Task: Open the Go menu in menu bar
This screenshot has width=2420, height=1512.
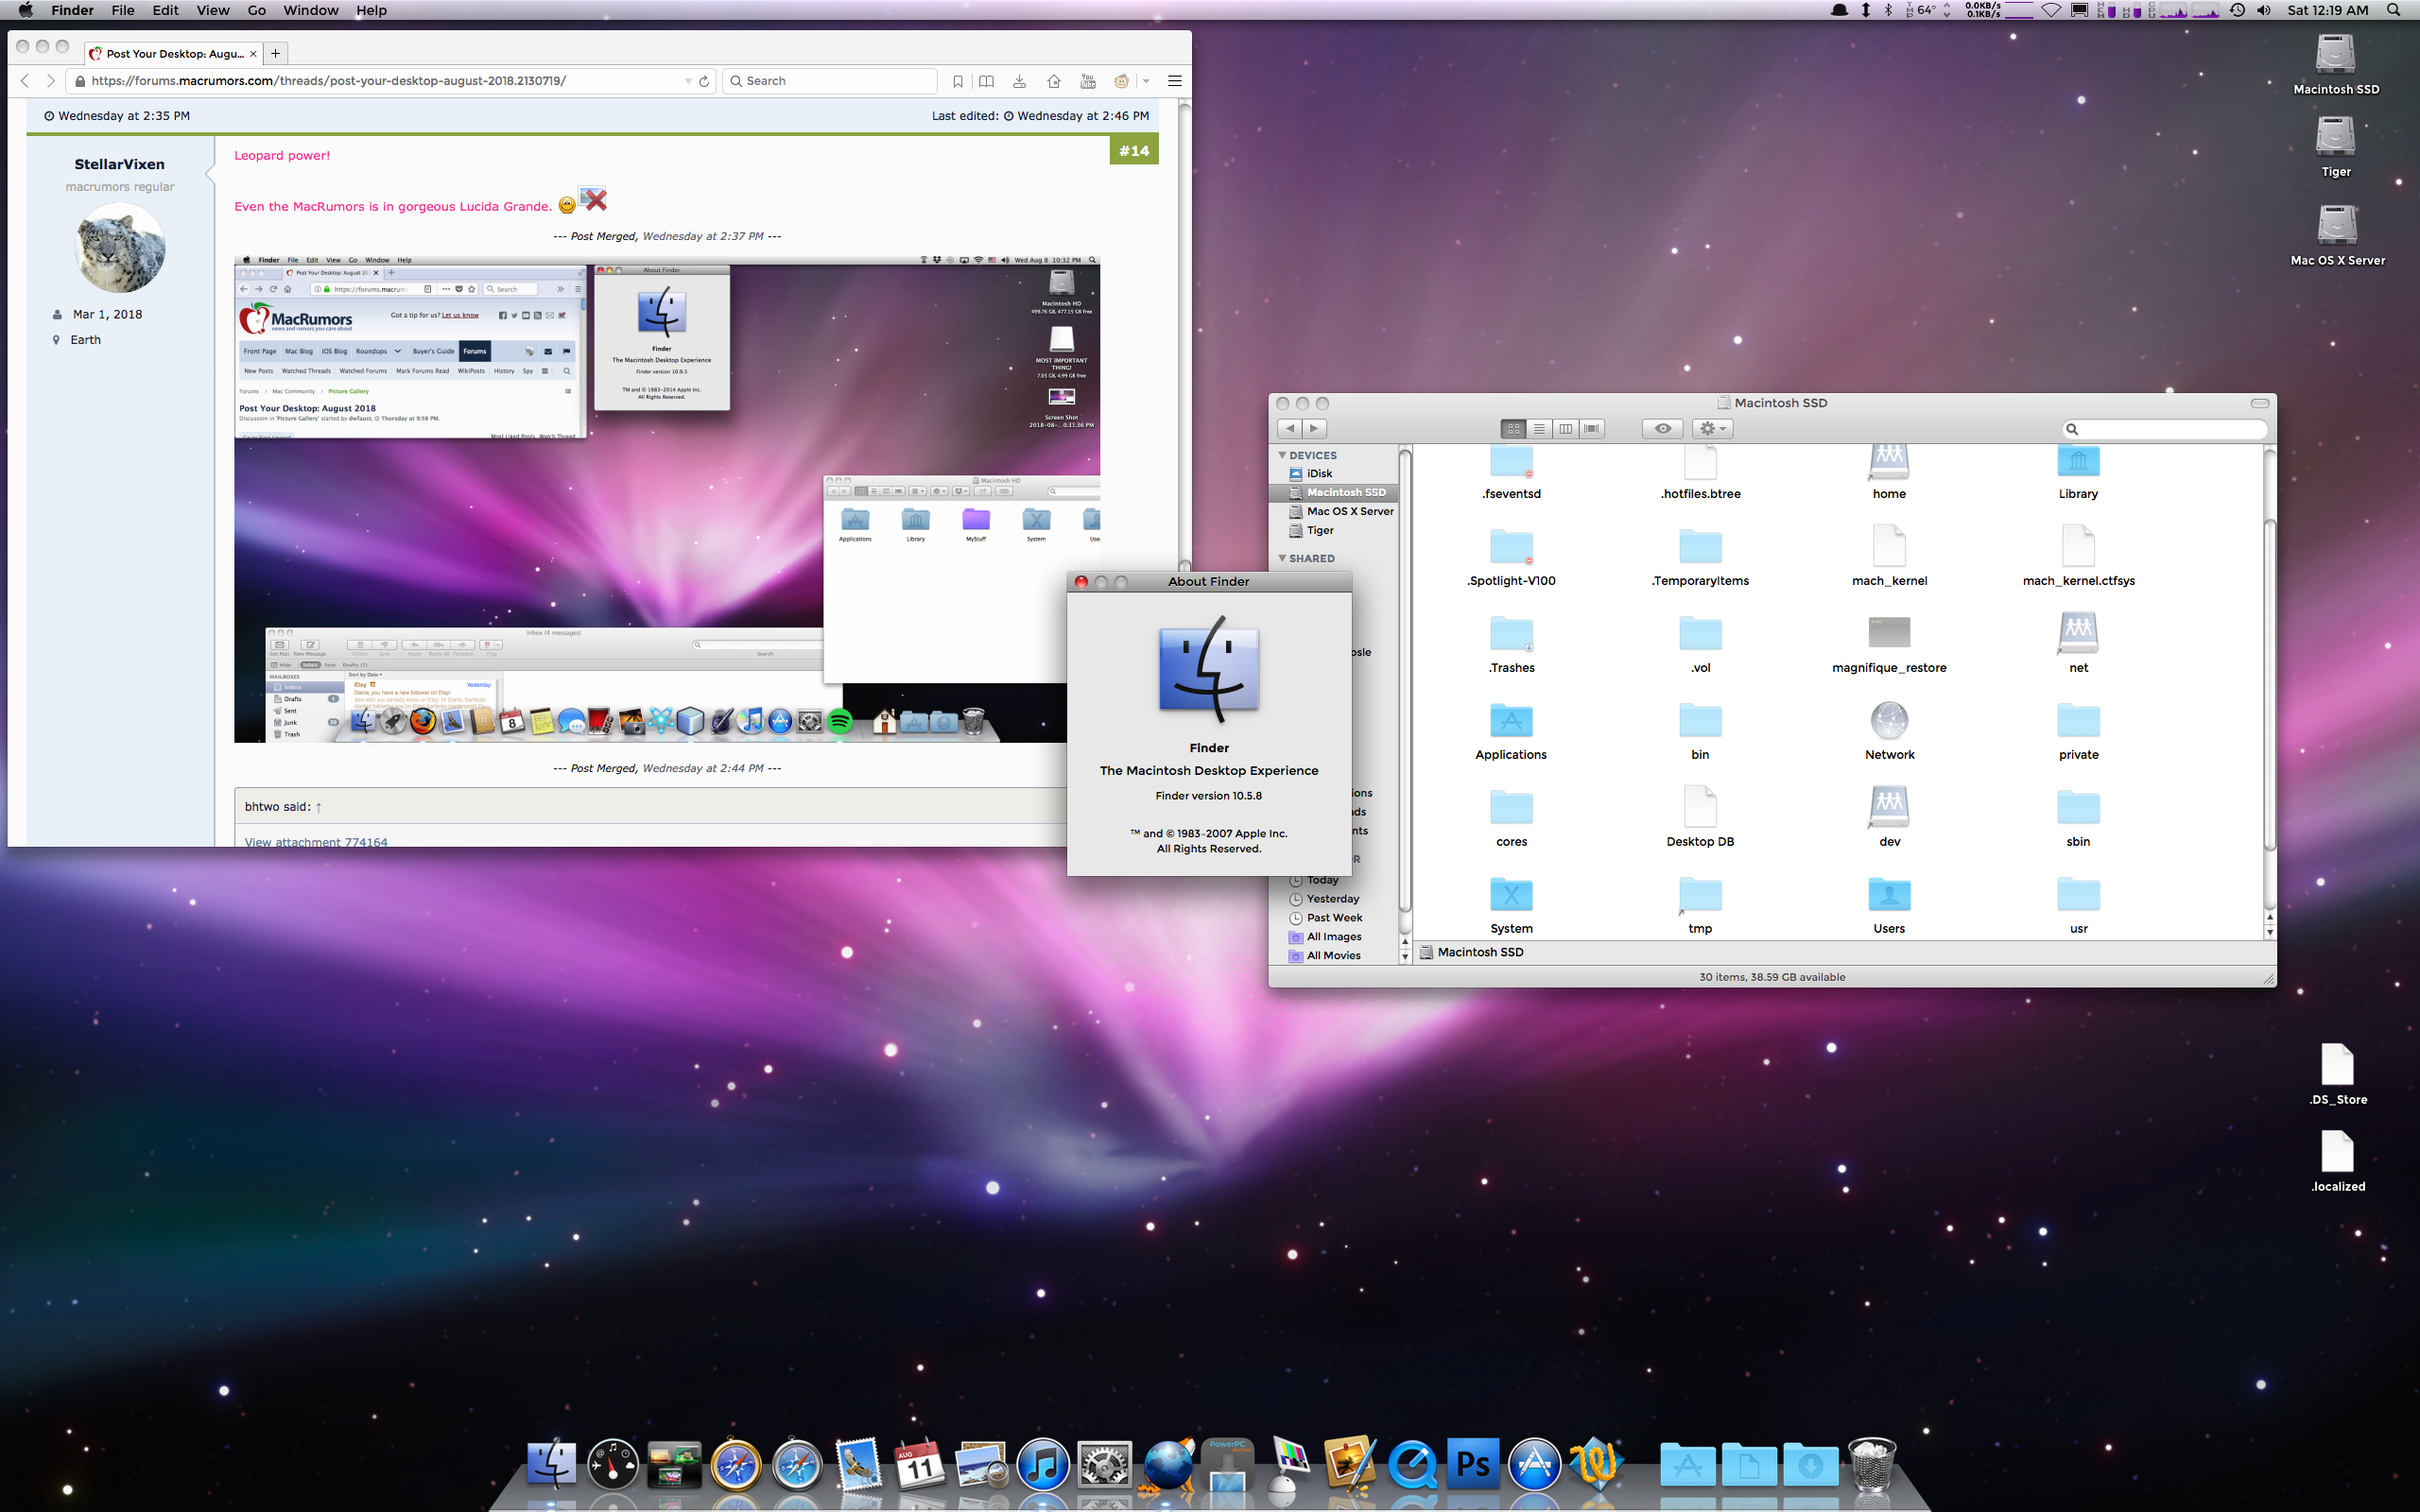Action: point(257,10)
